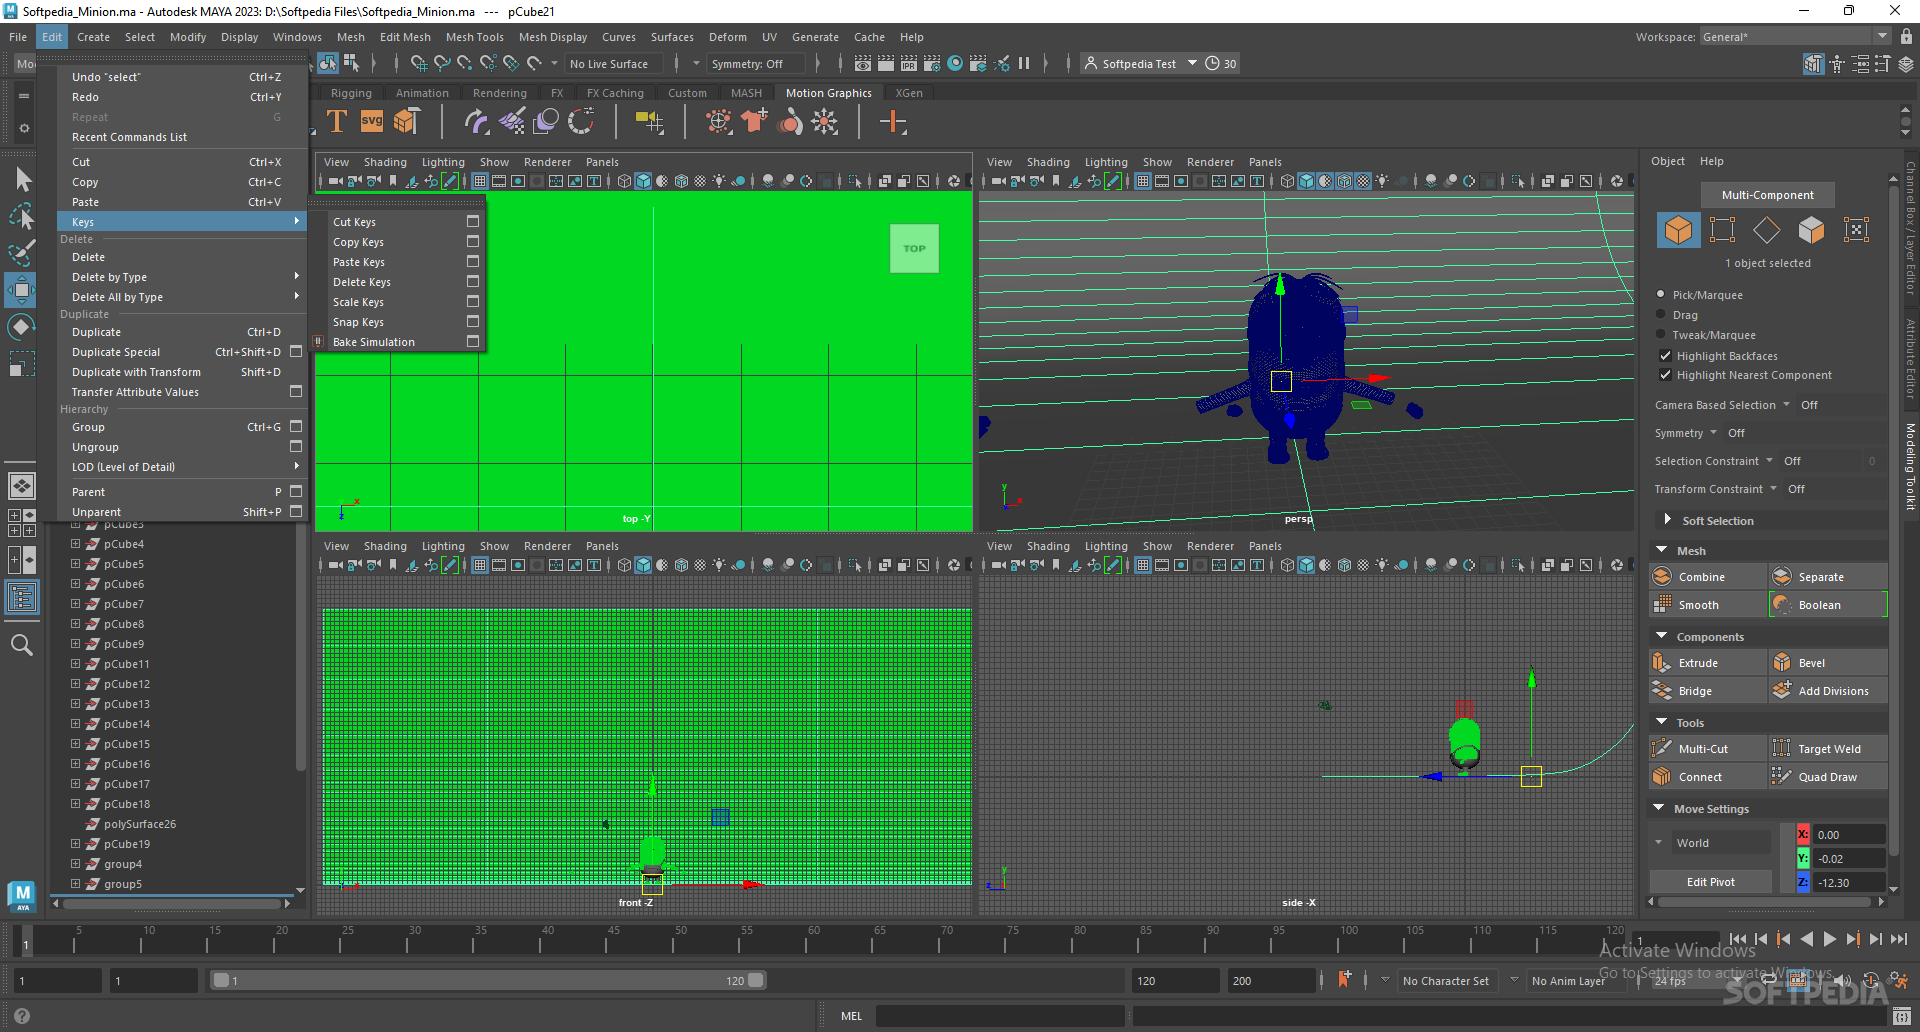The height and width of the screenshot is (1032, 1920).
Task: Click the Smooth mesh icon
Action: (x=1663, y=605)
